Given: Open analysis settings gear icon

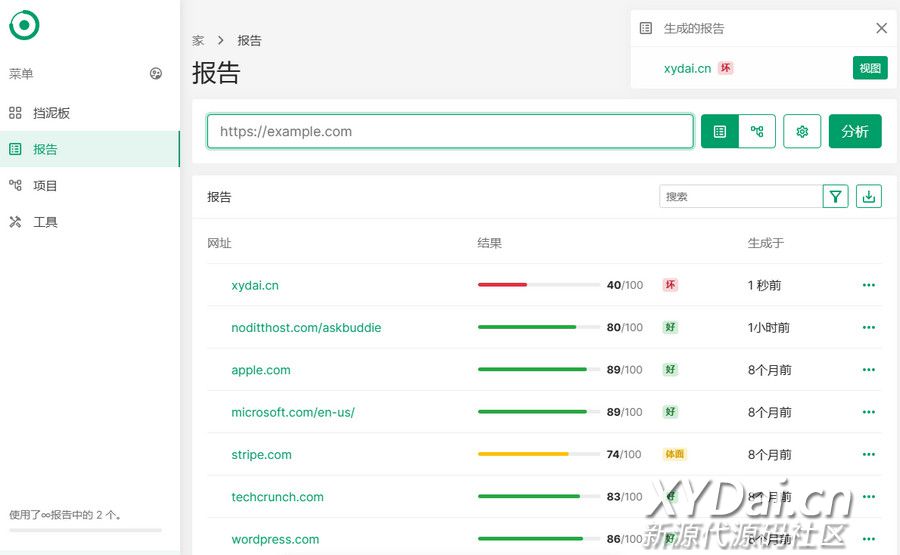Looking at the screenshot, I should pyautogui.click(x=802, y=131).
